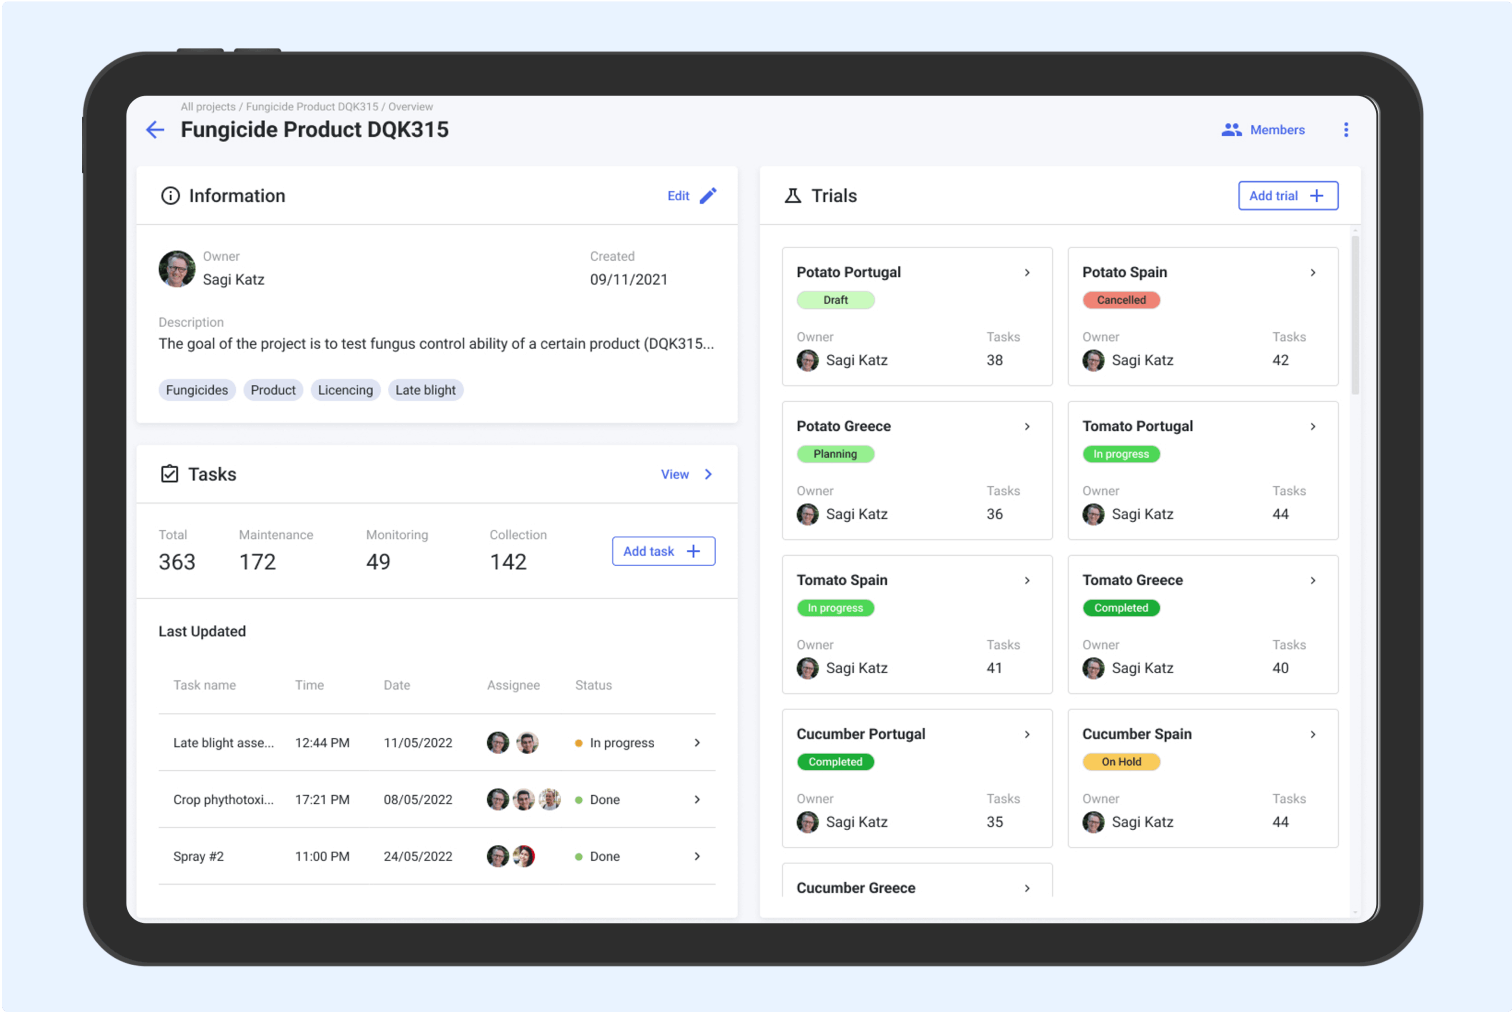The image size is (1512, 1012).
Task: Expand Crop phythotoxi task row chevron
Action: coord(697,800)
